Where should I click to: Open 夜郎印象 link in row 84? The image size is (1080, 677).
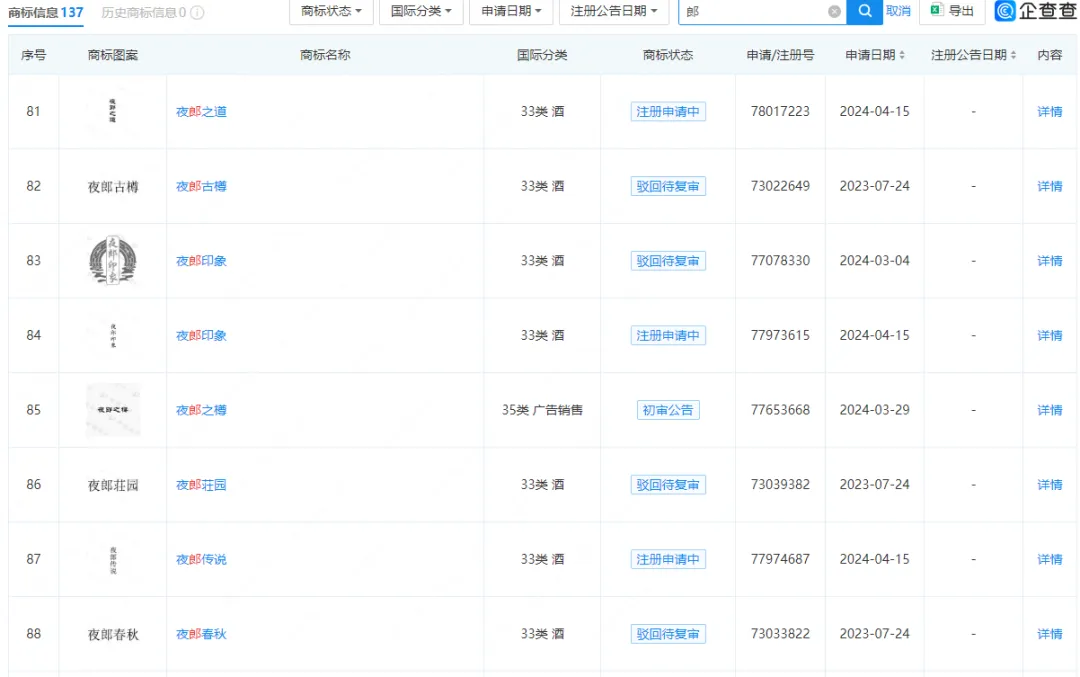[x=201, y=335]
